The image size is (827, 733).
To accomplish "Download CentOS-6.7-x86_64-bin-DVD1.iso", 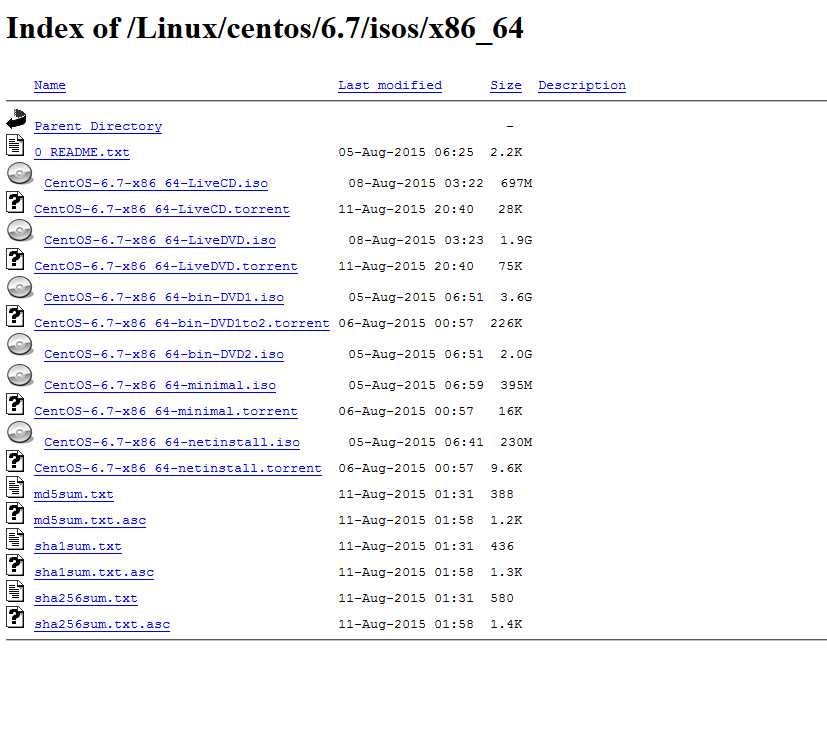I will click(x=164, y=297).
